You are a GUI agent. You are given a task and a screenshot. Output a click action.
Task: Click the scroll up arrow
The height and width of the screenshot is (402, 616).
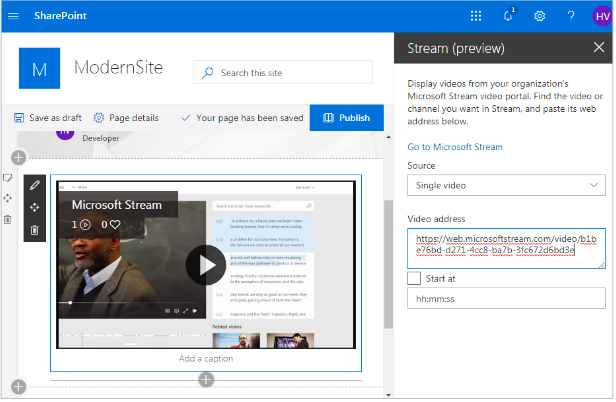click(x=390, y=138)
